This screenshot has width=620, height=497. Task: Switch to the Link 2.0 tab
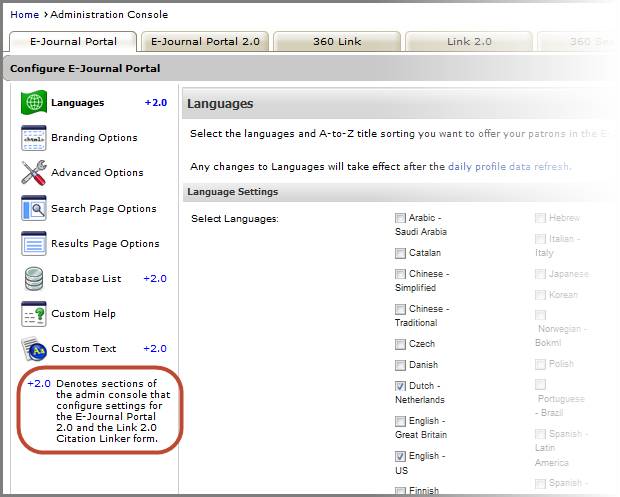pos(469,42)
